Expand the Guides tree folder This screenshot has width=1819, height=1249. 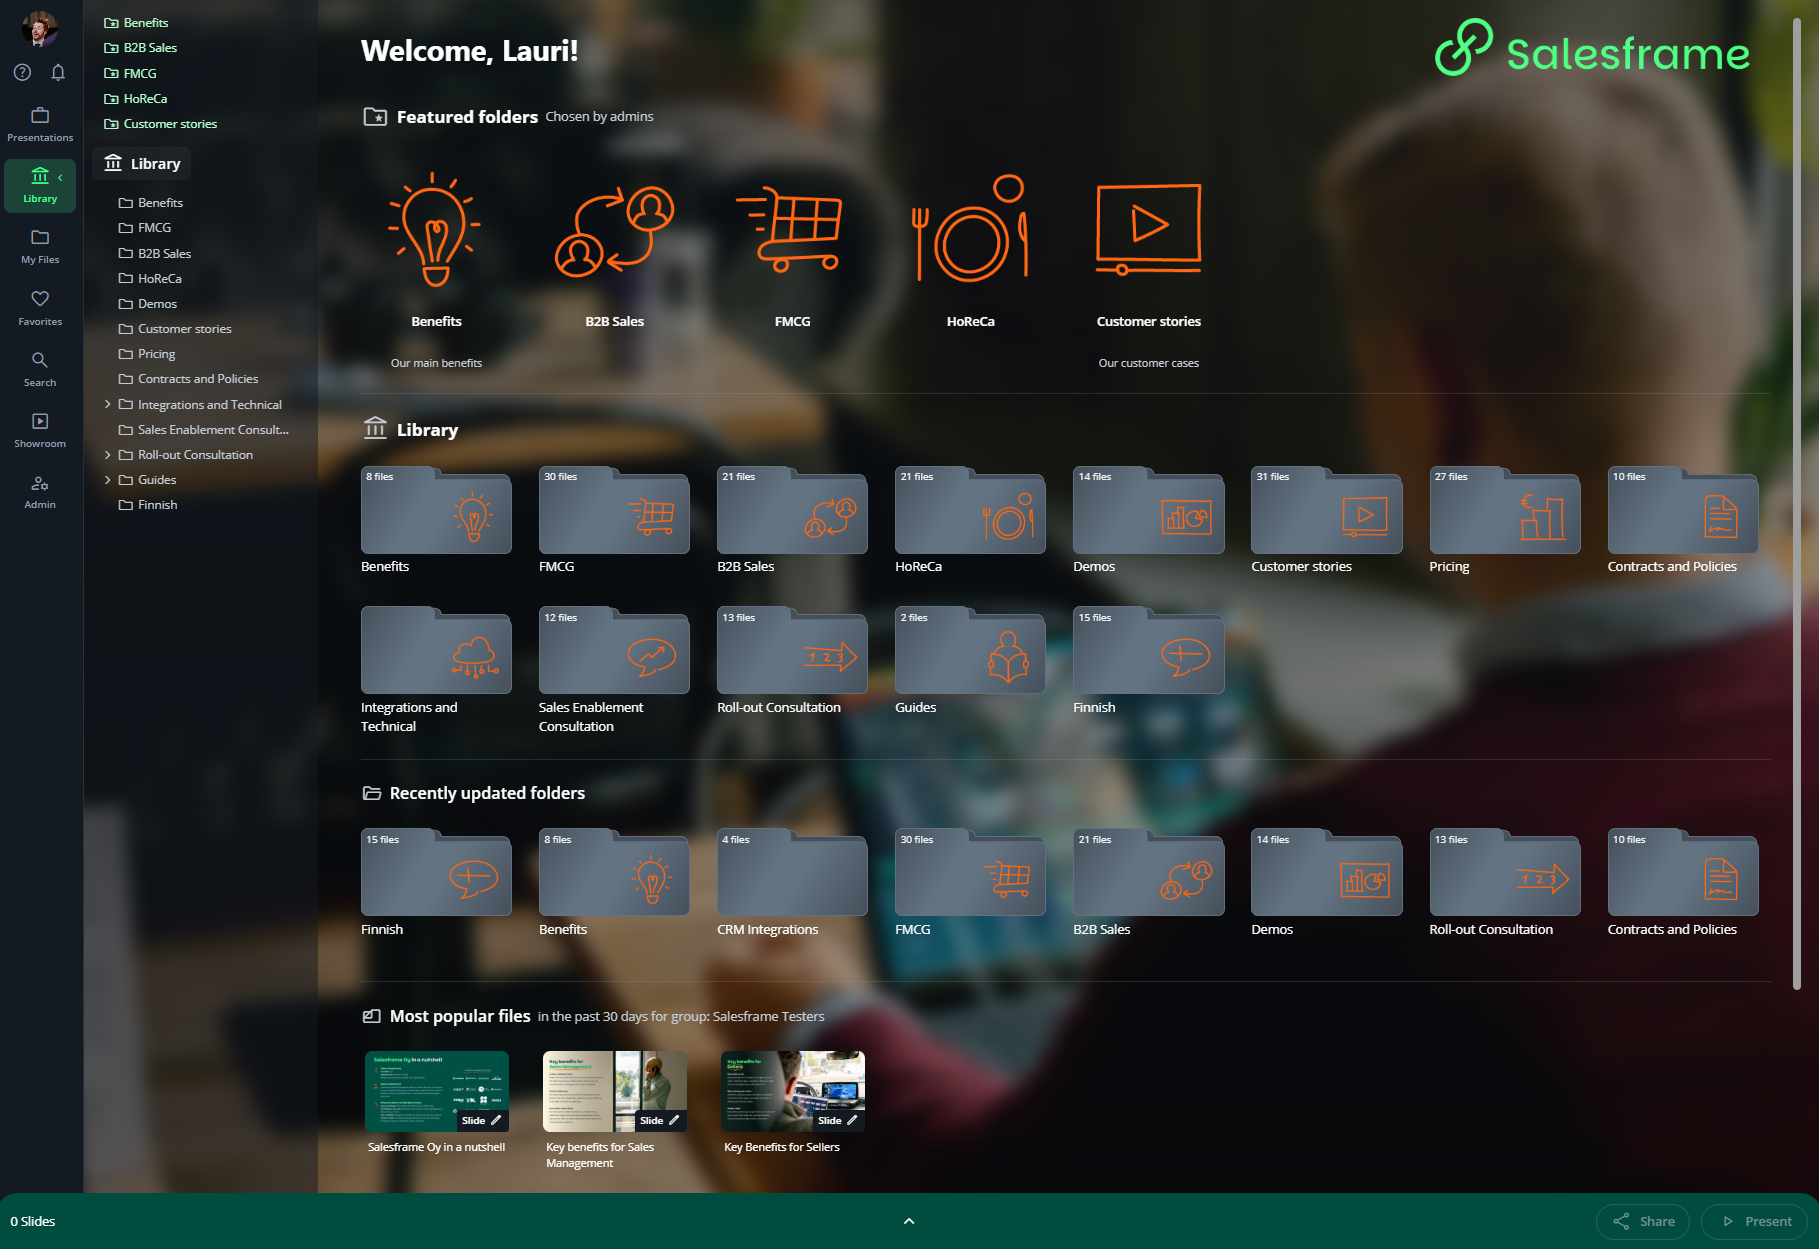(x=107, y=480)
